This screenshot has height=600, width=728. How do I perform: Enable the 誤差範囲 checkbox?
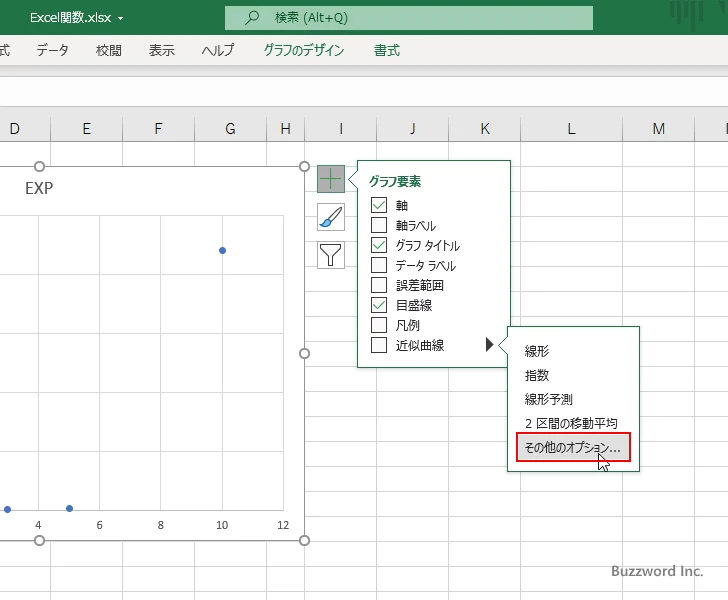click(379, 285)
